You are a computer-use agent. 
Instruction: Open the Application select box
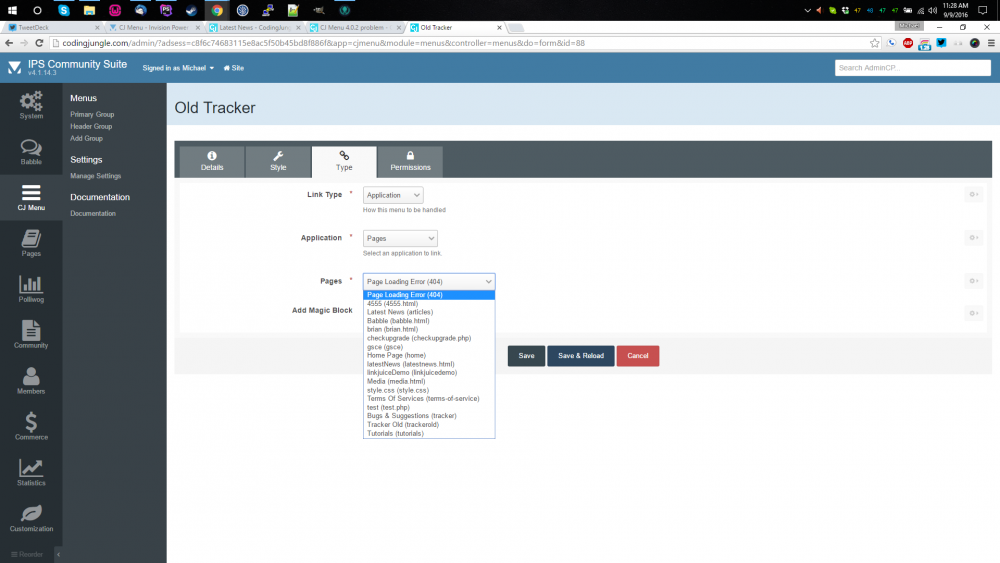tap(400, 239)
